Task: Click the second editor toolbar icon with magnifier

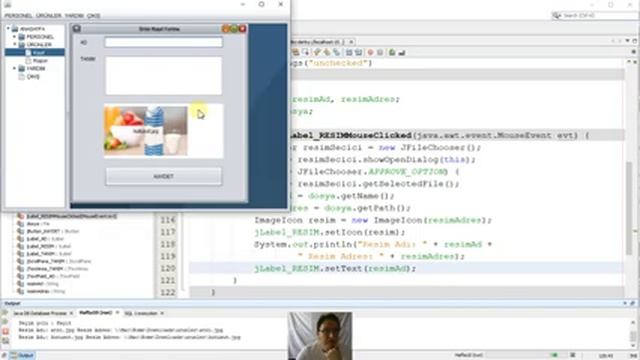Action: [x=305, y=52]
